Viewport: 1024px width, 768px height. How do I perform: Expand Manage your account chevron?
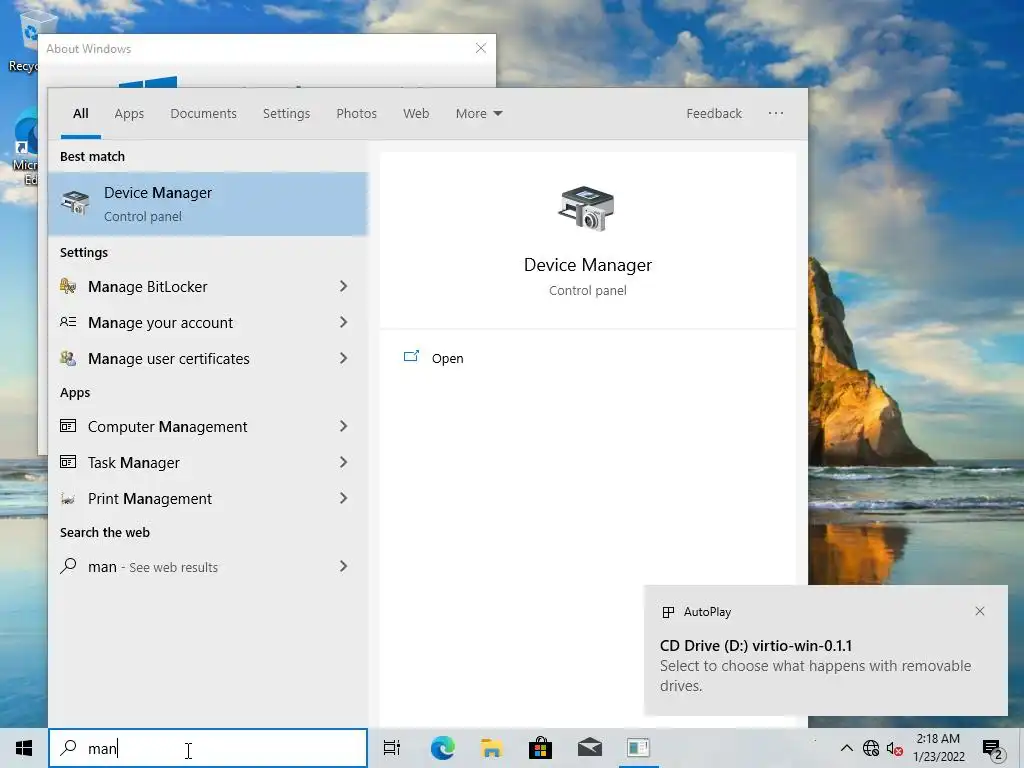point(344,322)
